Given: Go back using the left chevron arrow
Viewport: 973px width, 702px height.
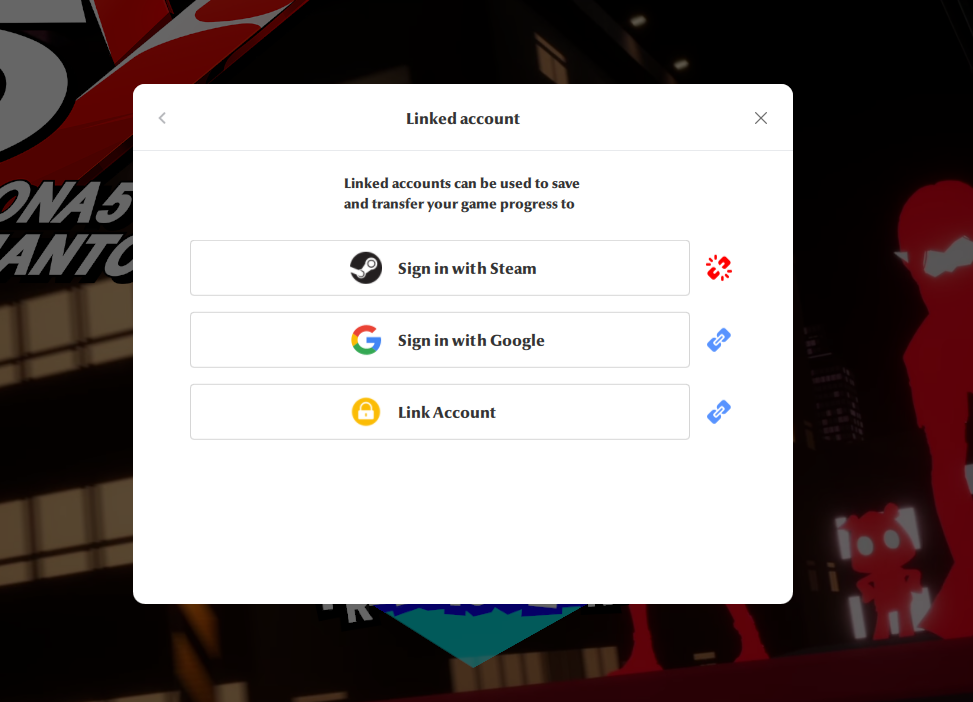Looking at the screenshot, I should pyautogui.click(x=162, y=118).
